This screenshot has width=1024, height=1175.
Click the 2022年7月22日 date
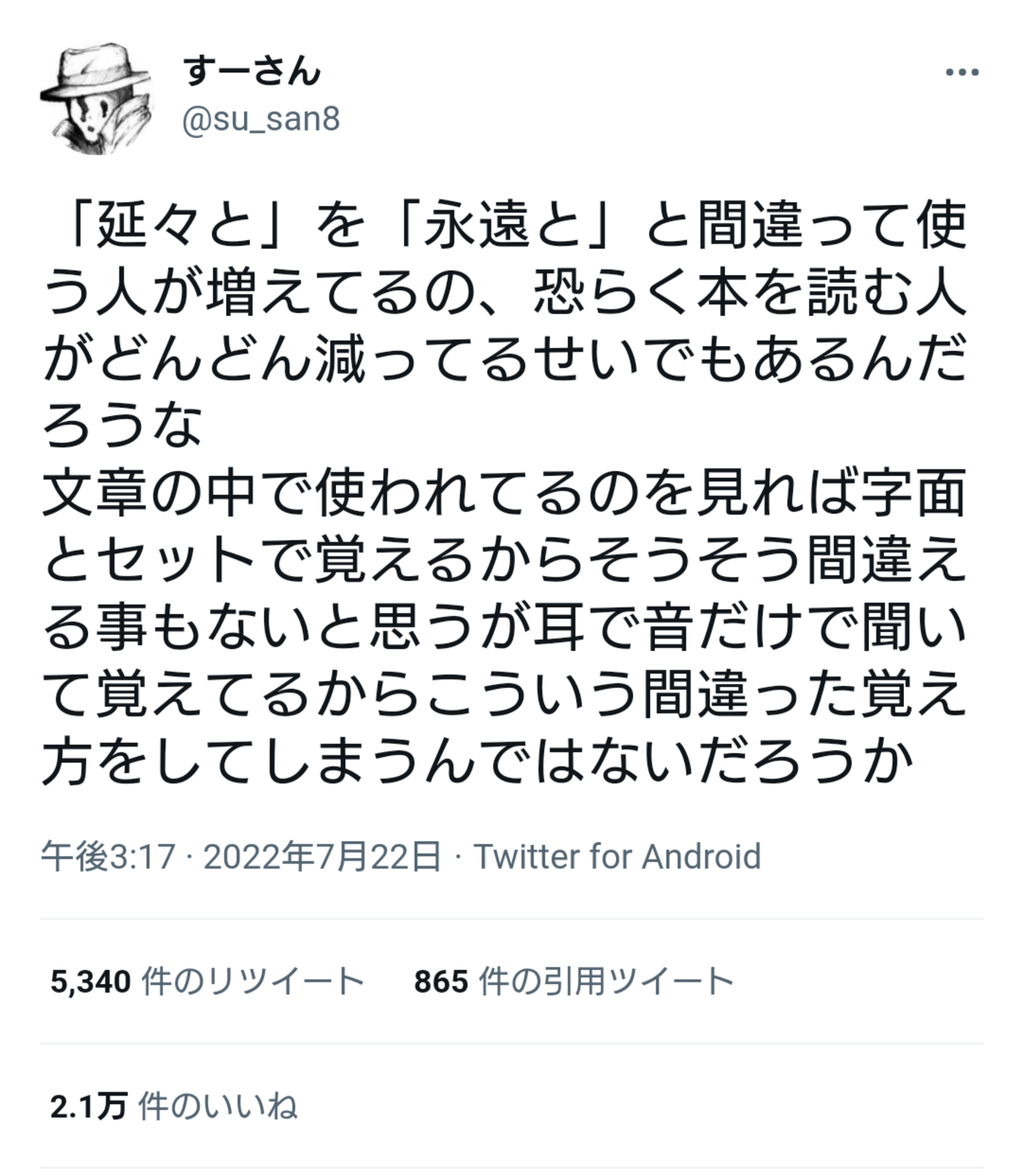coord(322,856)
